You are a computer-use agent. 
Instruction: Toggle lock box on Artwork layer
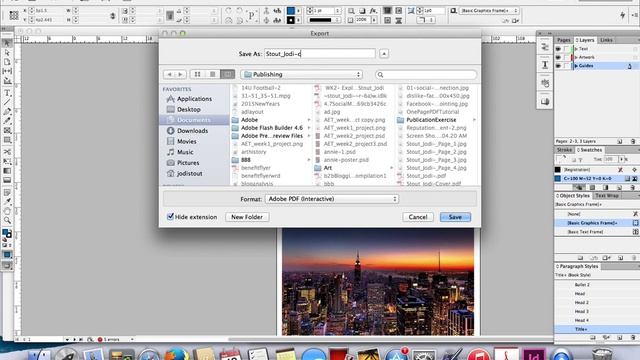click(567, 57)
